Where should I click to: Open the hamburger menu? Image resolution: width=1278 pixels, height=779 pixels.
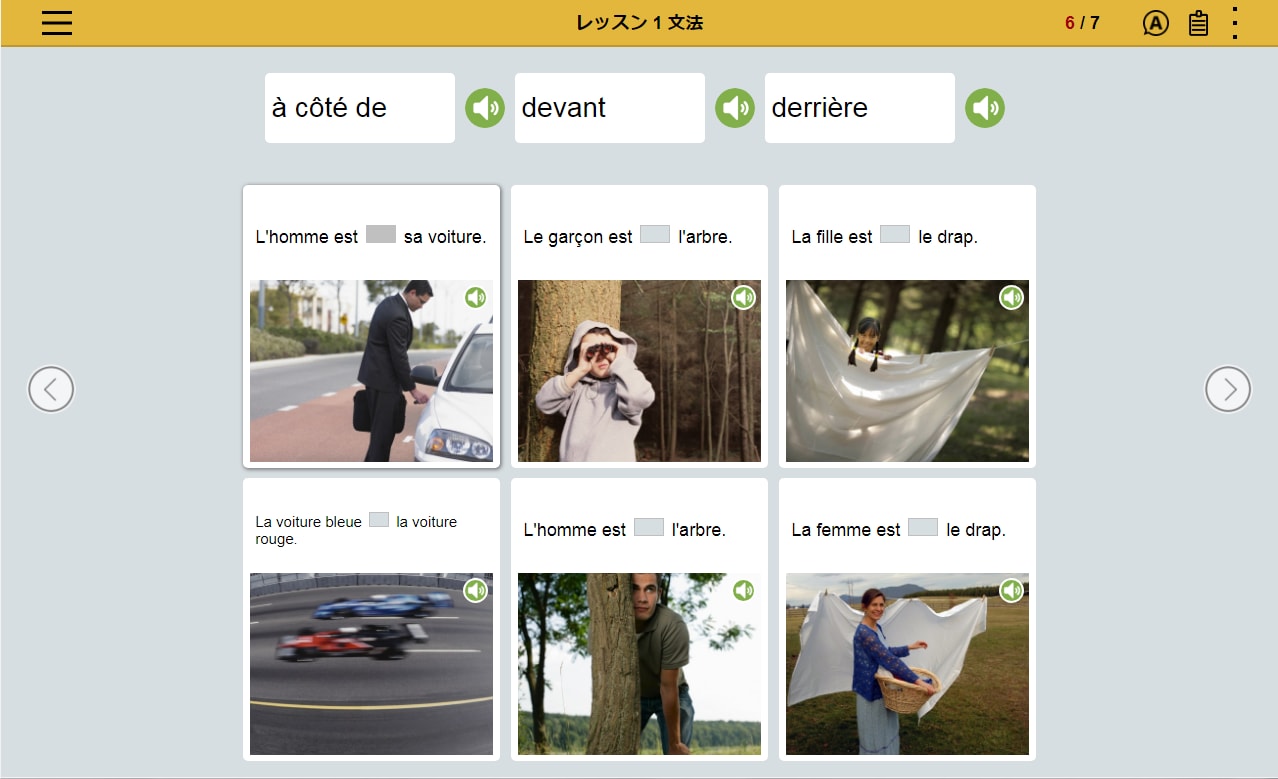coord(57,23)
